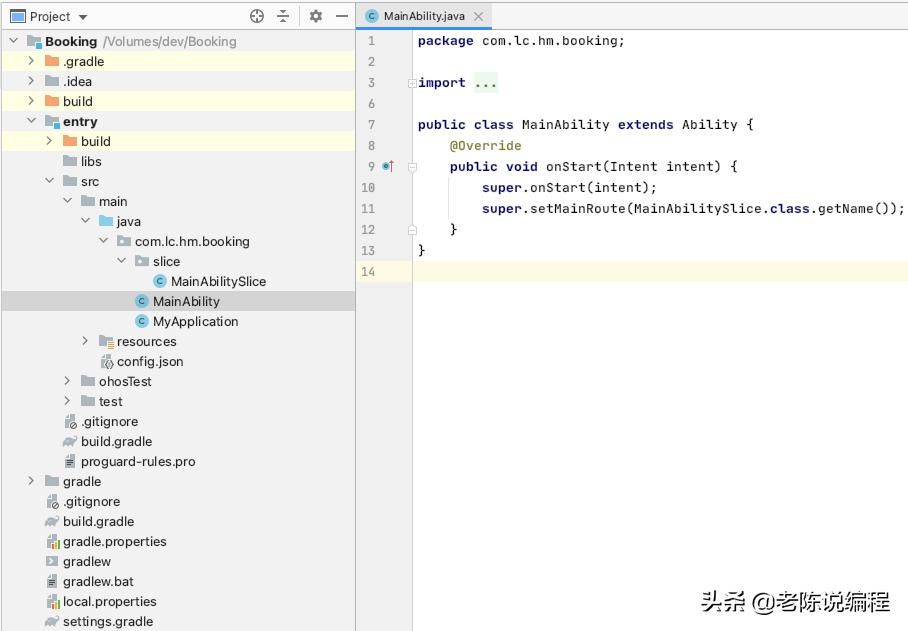The width and height of the screenshot is (908, 631).
Task: Click the resources folder icon
Action: pos(106,342)
